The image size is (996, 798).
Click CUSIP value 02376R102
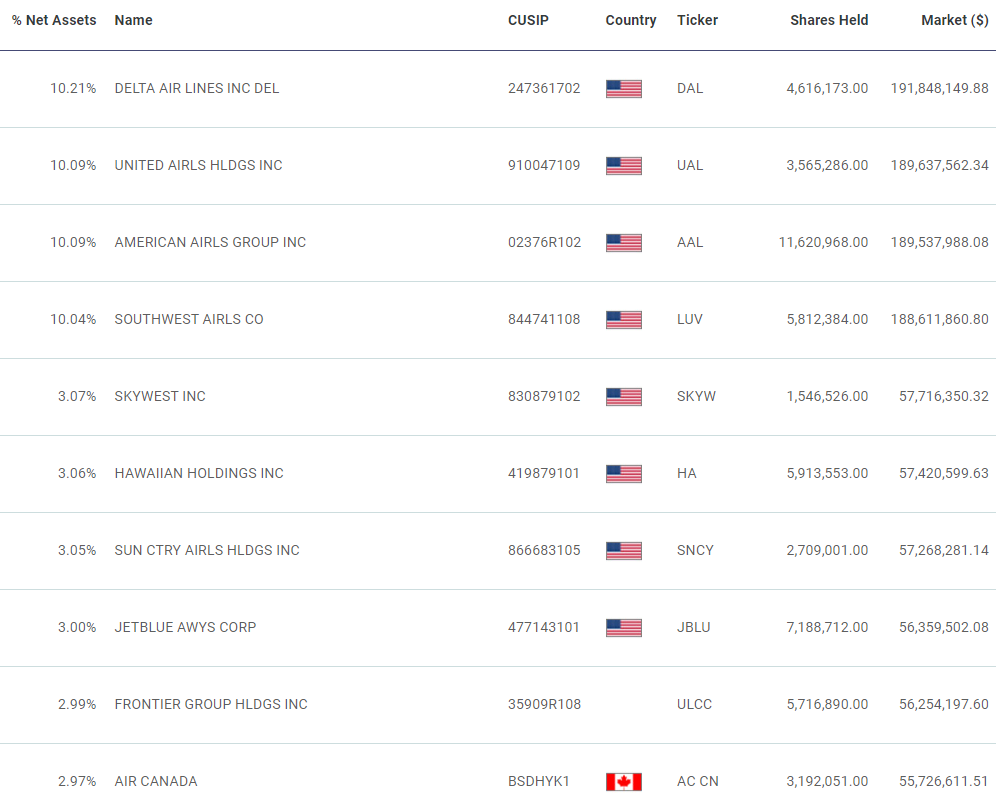pos(544,242)
